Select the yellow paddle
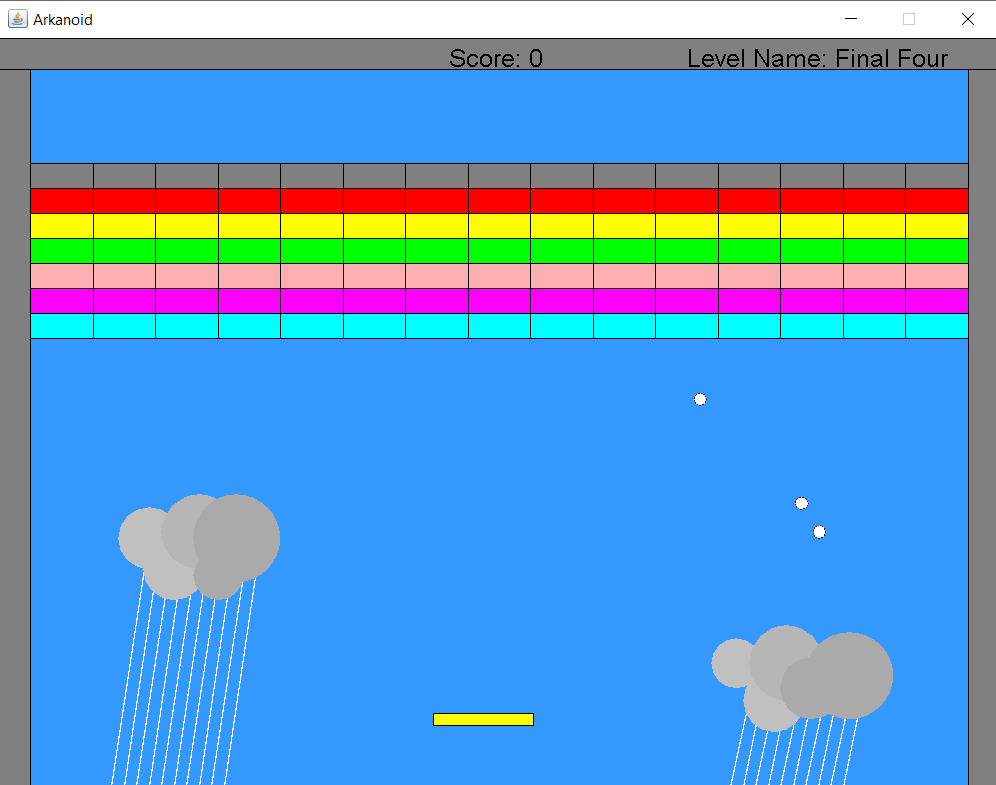Image resolution: width=996 pixels, height=785 pixels. pyautogui.click(x=483, y=718)
